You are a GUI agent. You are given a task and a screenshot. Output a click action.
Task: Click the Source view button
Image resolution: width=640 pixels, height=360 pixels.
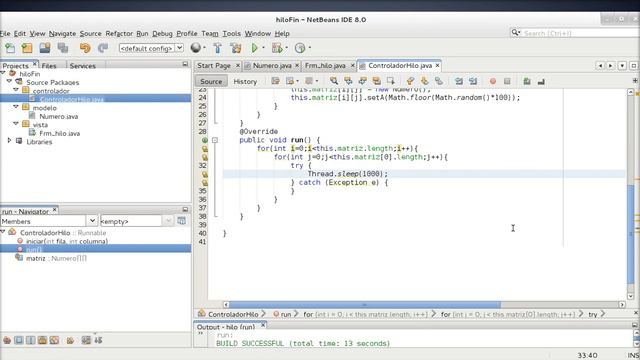coord(211,81)
